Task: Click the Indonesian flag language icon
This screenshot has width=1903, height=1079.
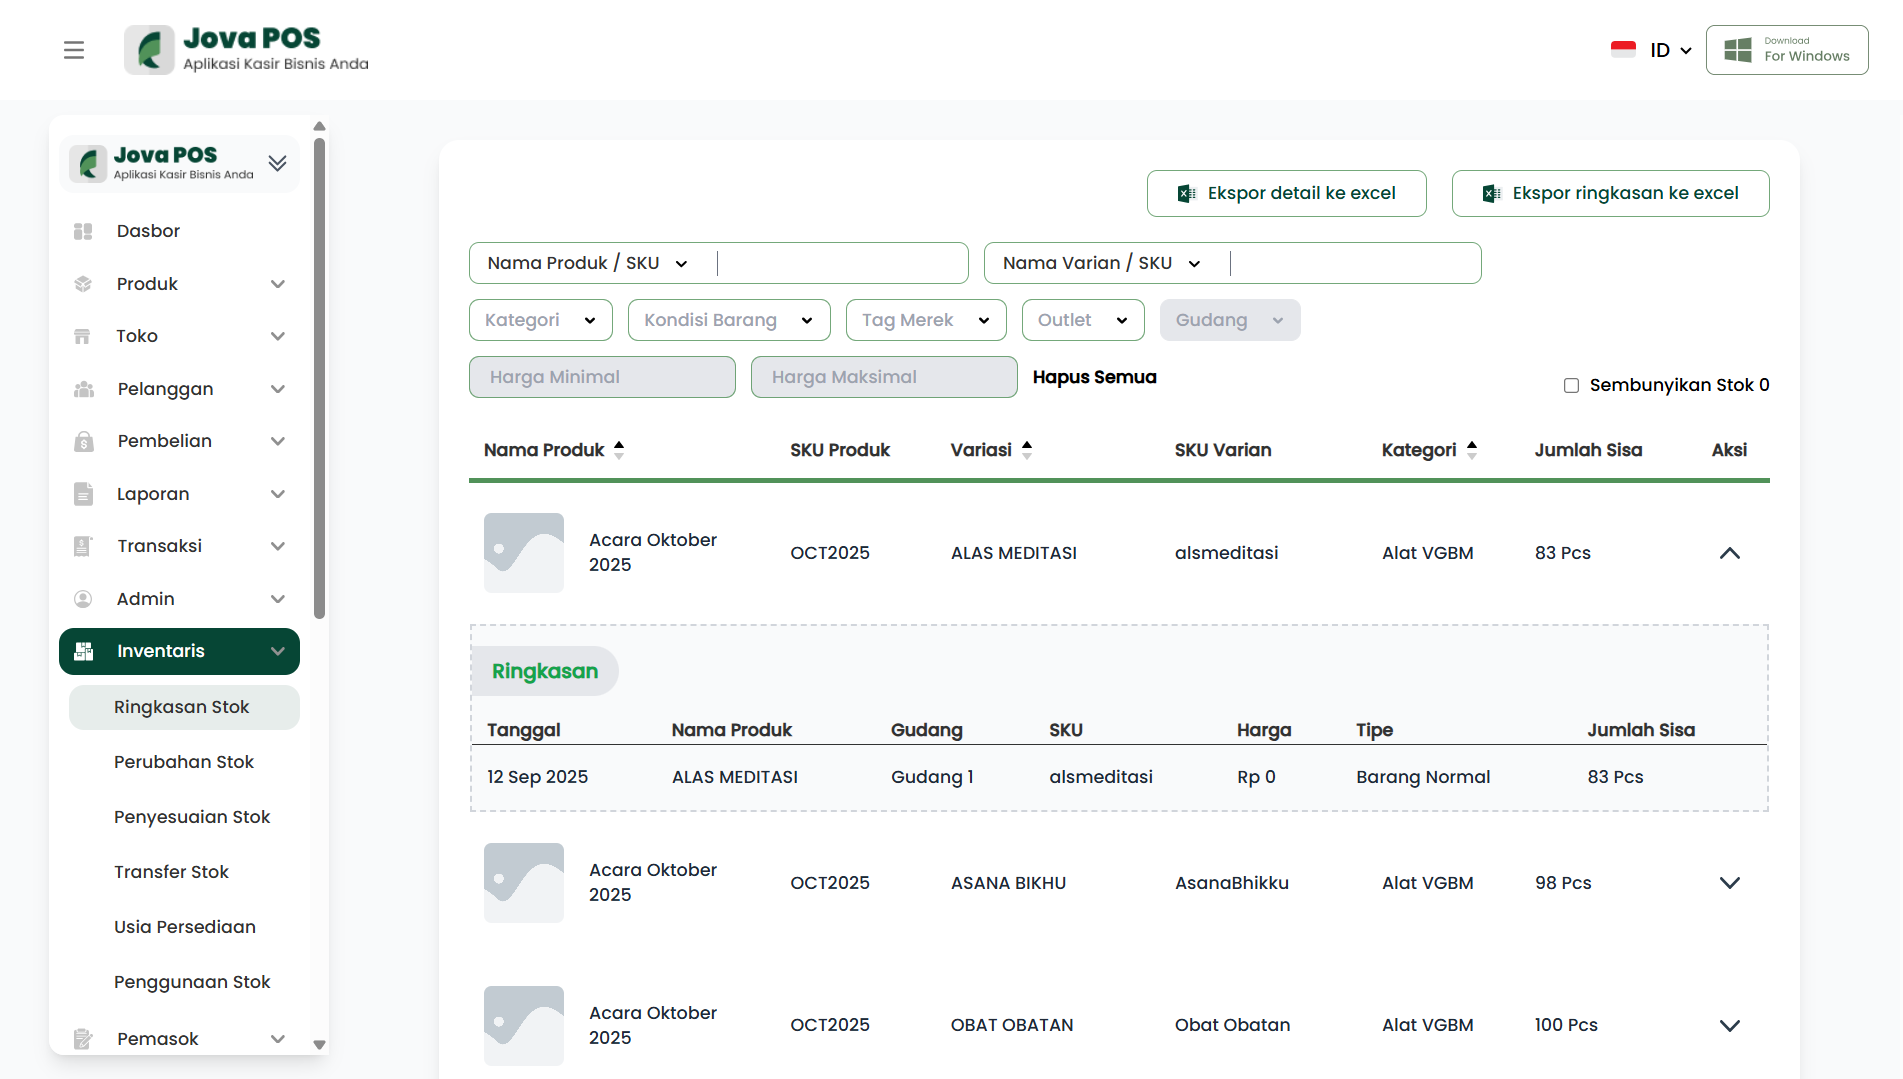Action: pyautogui.click(x=1623, y=50)
